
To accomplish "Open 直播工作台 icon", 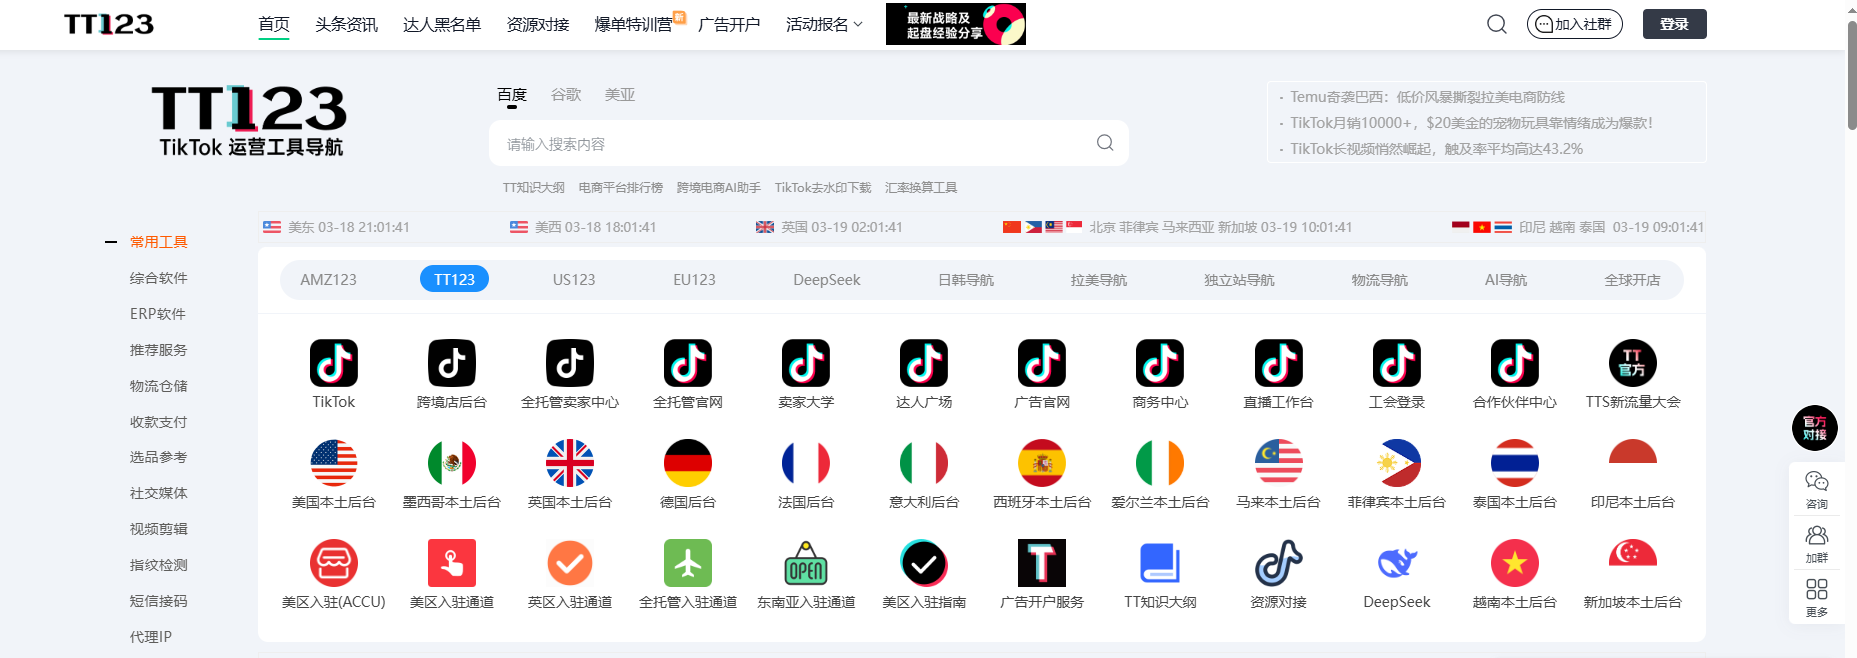I will [x=1279, y=363].
